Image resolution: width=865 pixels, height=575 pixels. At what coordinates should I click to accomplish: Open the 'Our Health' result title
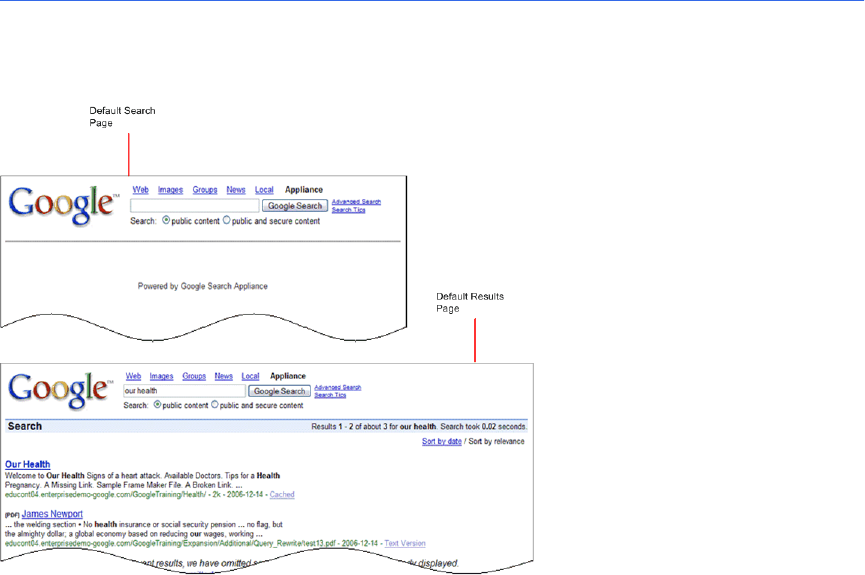coord(27,464)
